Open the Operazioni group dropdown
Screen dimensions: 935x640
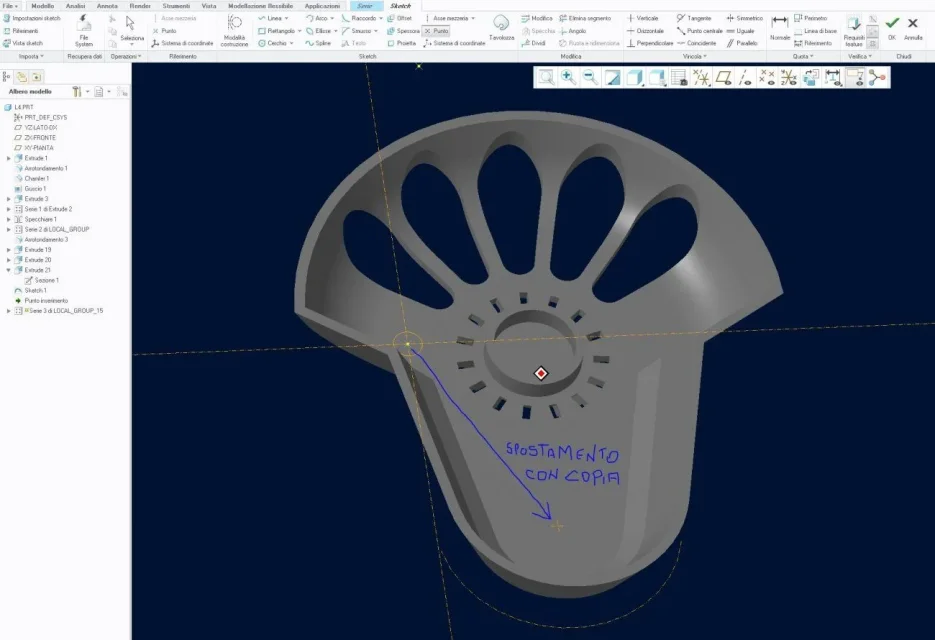click(126, 56)
